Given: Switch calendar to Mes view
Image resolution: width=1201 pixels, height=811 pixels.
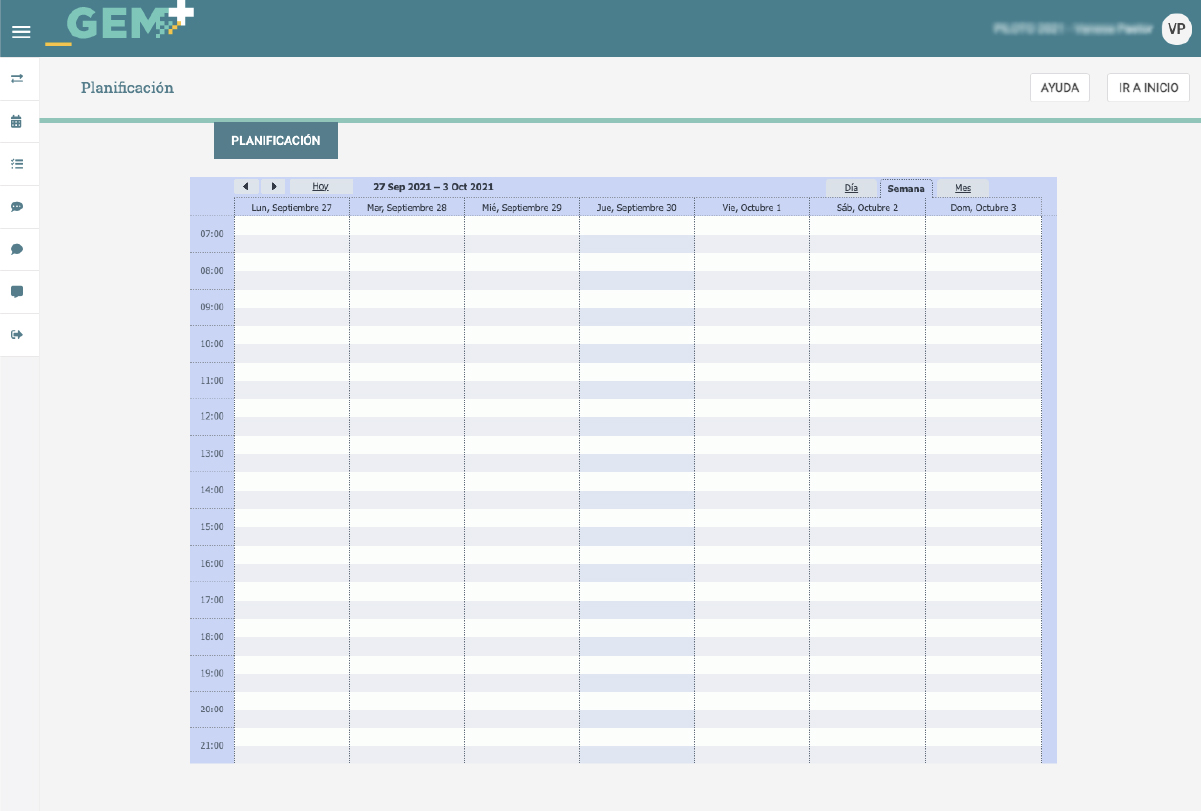Looking at the screenshot, I should [x=962, y=188].
